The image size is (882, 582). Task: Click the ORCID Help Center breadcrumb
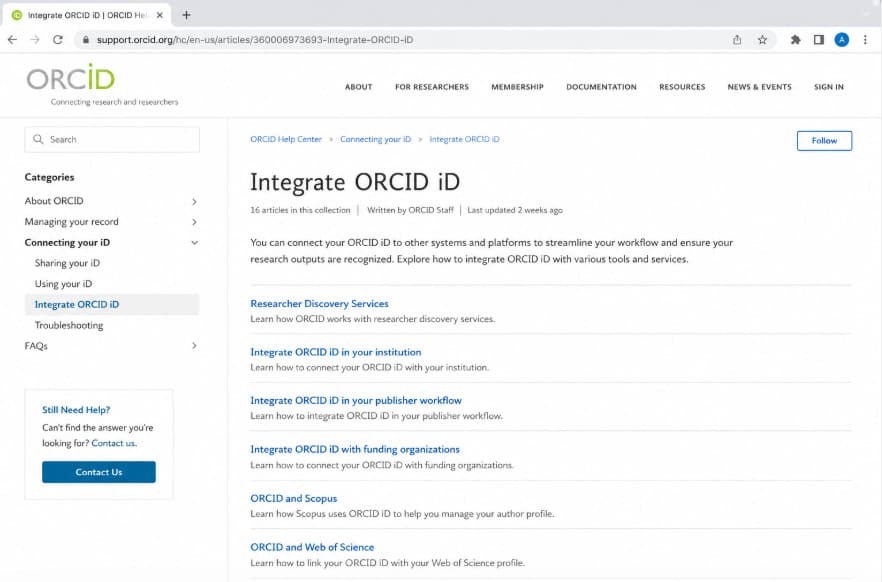click(286, 139)
